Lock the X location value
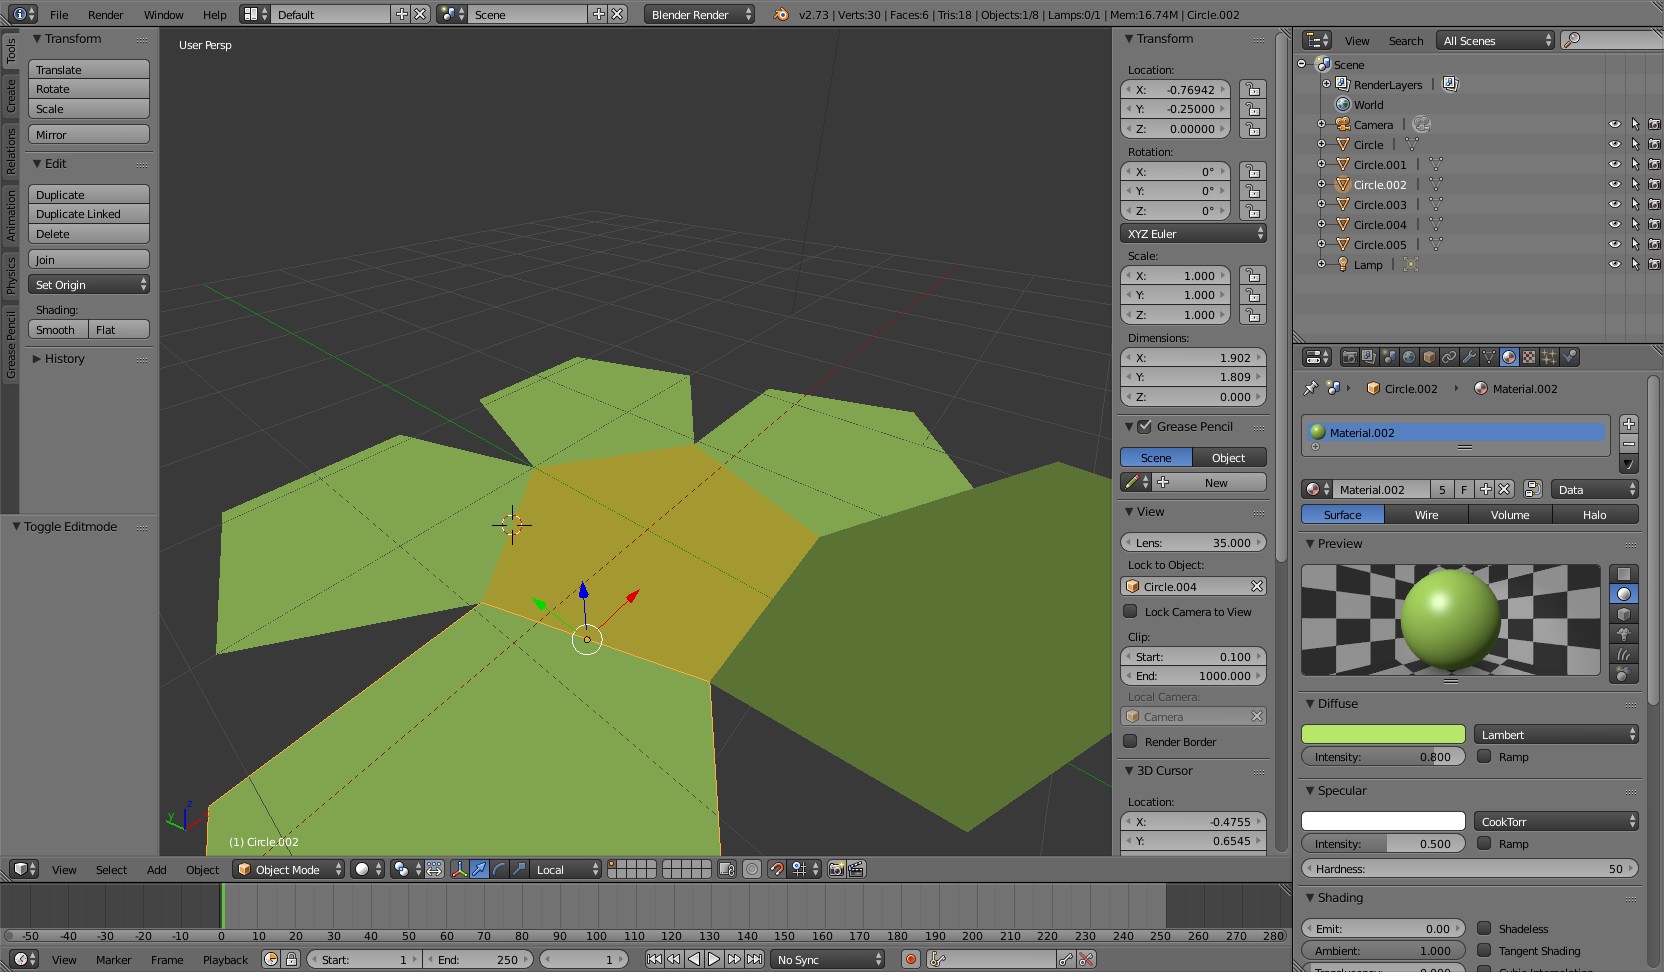The height and width of the screenshot is (972, 1664). 1252,89
